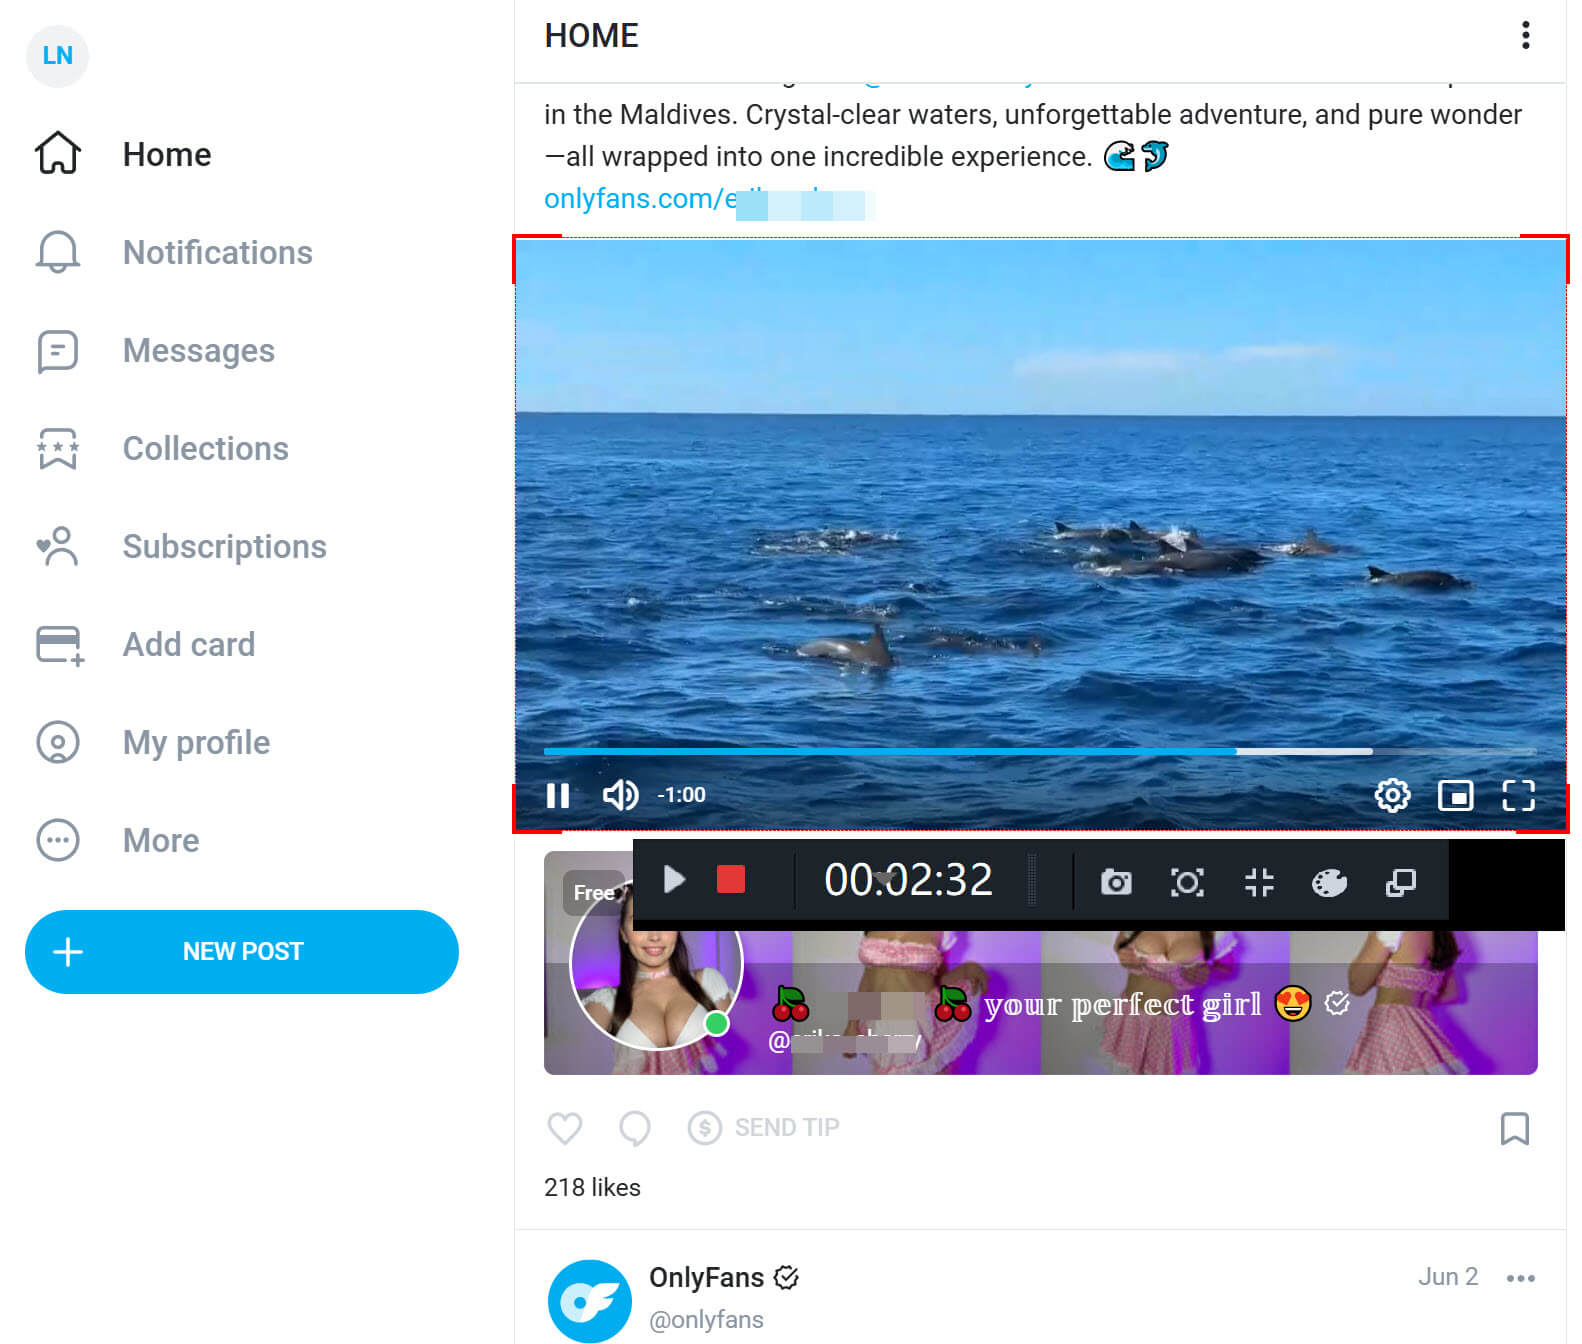Open the LN user avatar menu
Screen dimensions: 1582x1344
tap(57, 56)
